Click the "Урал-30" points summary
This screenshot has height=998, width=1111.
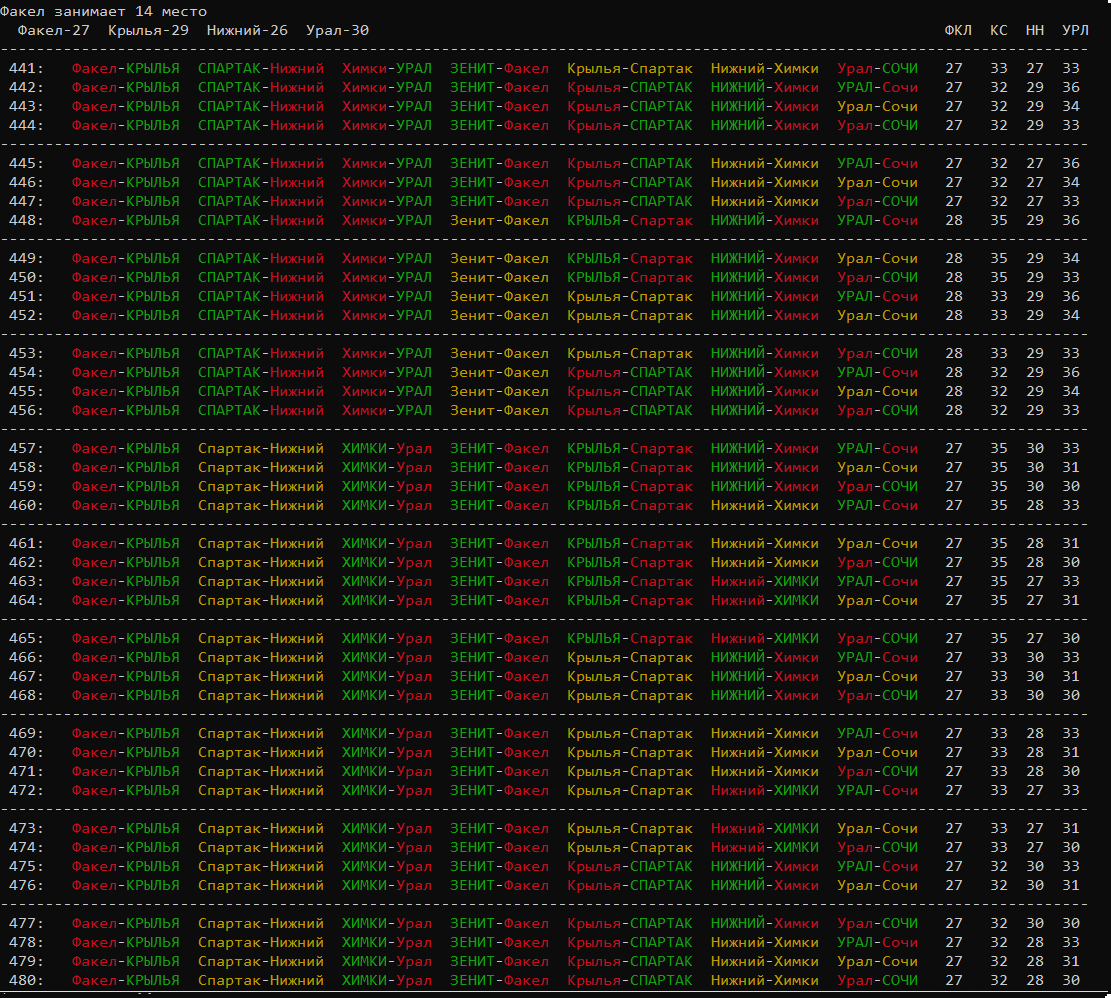(x=337, y=30)
